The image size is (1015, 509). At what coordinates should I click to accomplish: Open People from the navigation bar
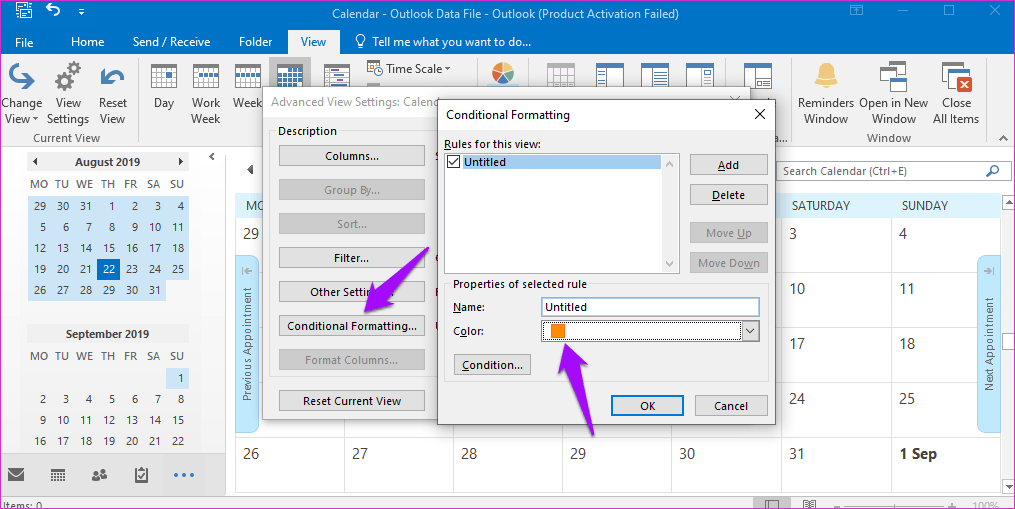pos(100,475)
